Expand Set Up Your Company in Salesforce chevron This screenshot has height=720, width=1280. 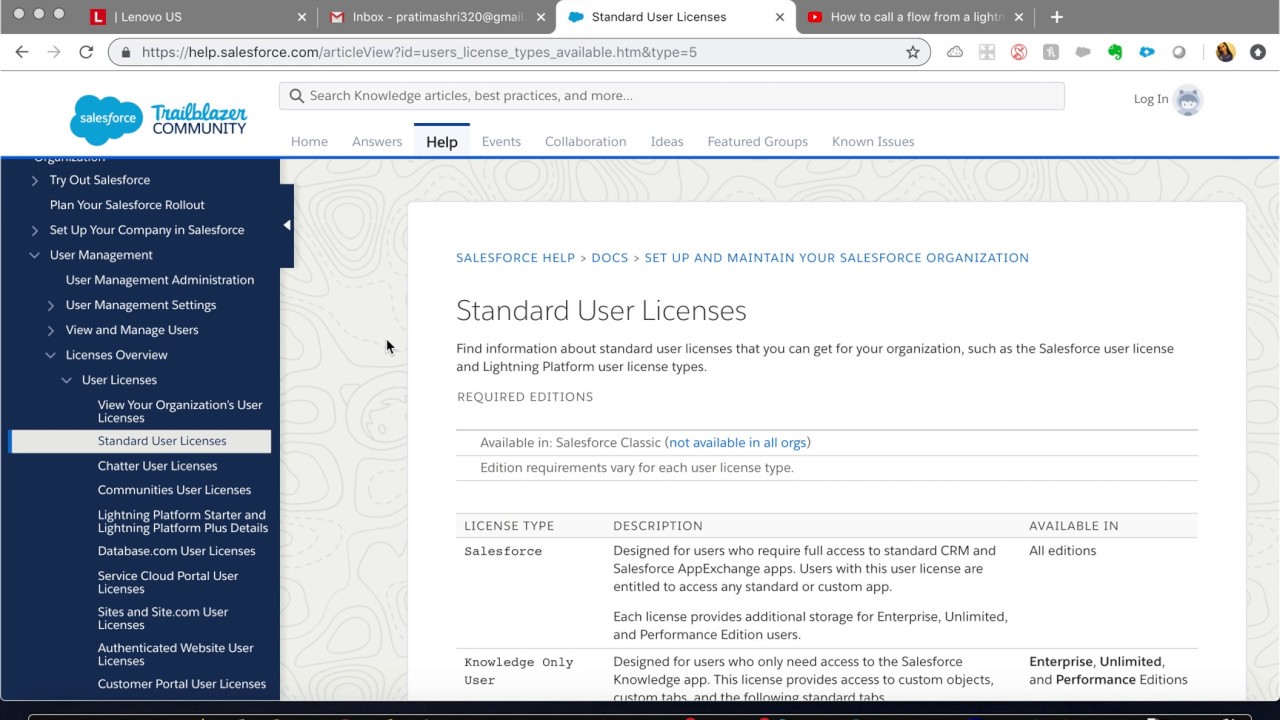coord(35,230)
